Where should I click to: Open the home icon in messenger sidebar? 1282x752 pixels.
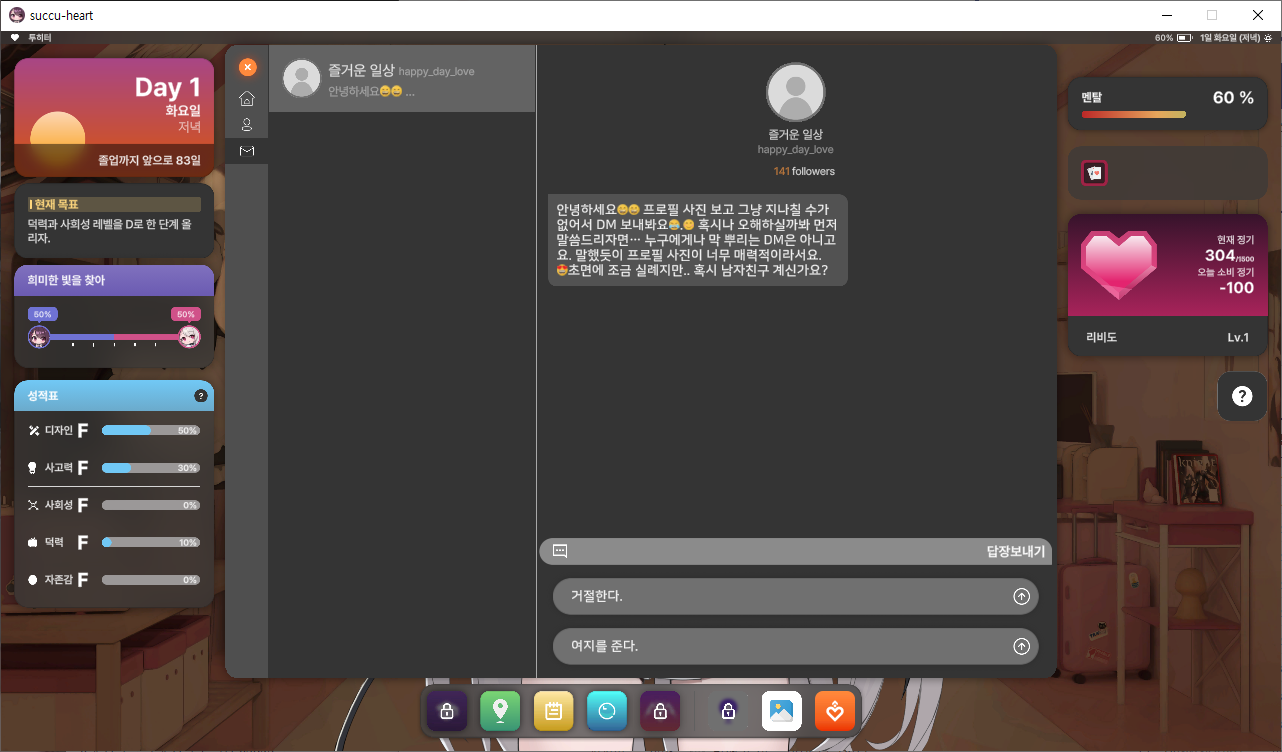(247, 98)
